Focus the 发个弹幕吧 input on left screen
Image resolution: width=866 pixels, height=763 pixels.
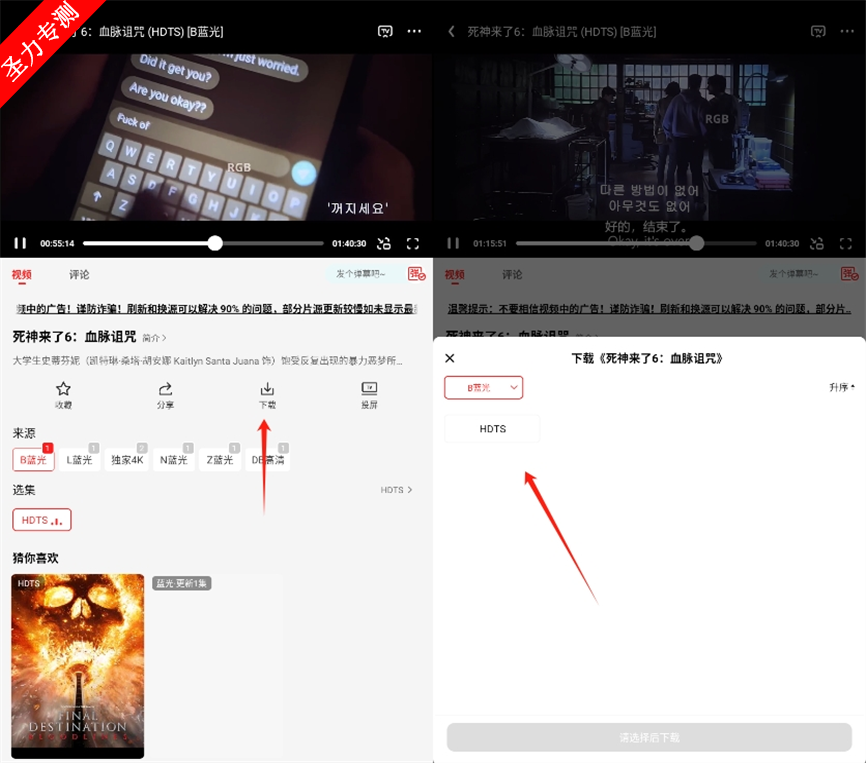362,273
